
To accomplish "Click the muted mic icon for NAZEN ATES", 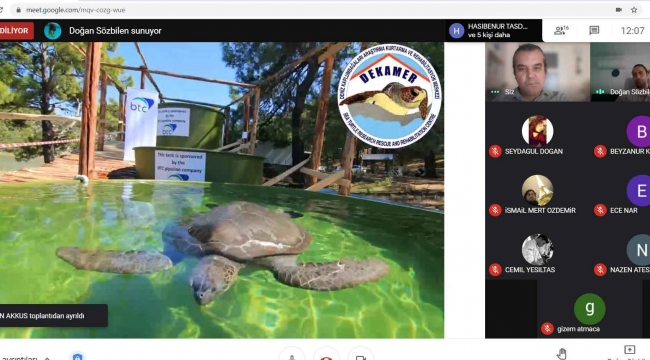I will (600, 270).
